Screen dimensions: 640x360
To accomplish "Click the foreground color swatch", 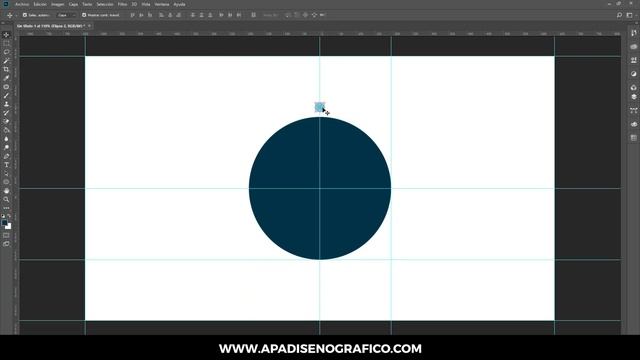I will tap(4, 222).
